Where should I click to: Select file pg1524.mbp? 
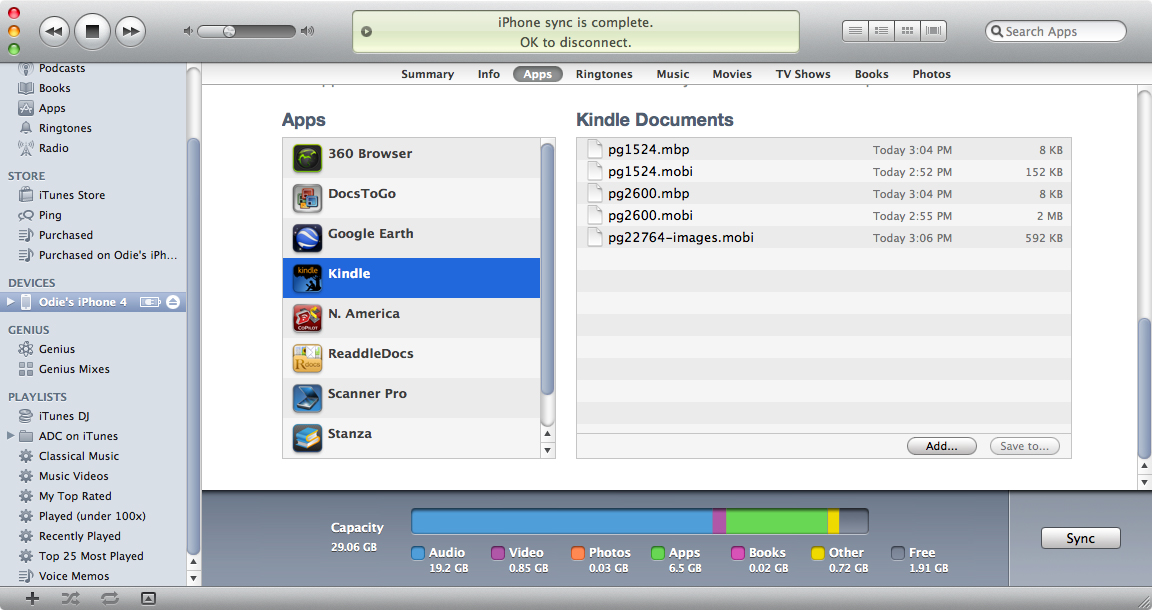point(824,149)
